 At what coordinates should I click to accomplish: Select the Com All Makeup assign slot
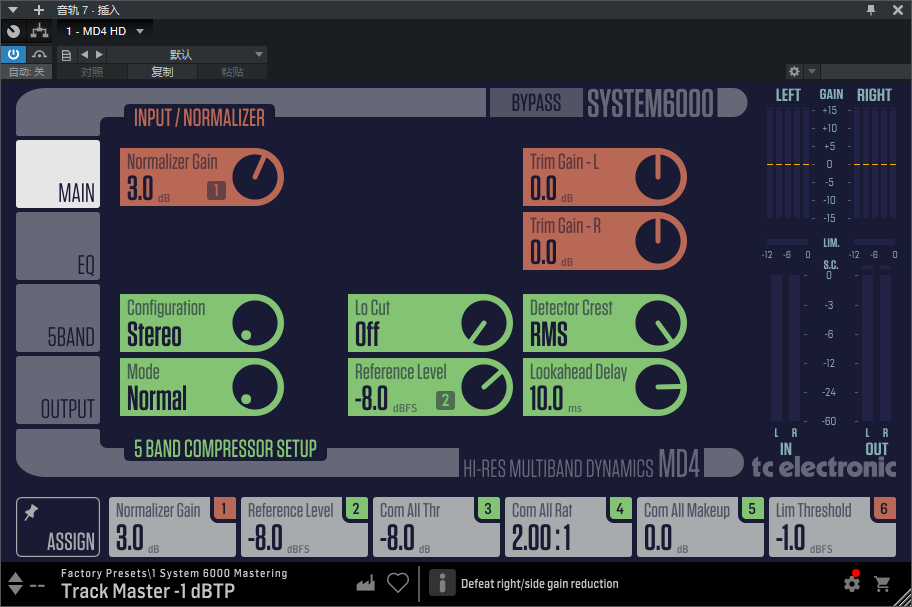(x=700, y=527)
